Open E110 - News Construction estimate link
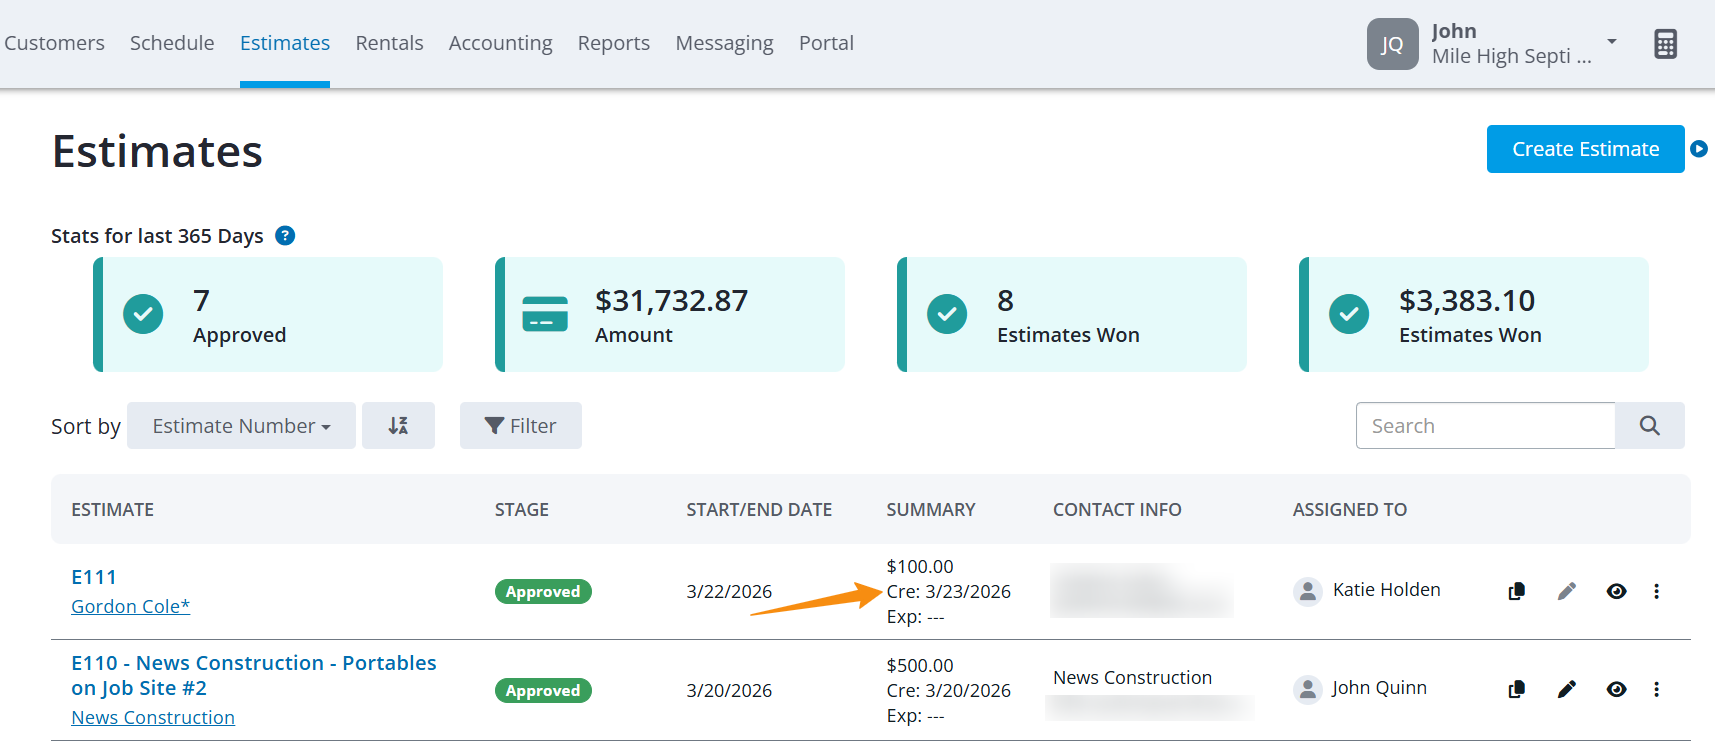1715x748 pixels. [x=254, y=675]
